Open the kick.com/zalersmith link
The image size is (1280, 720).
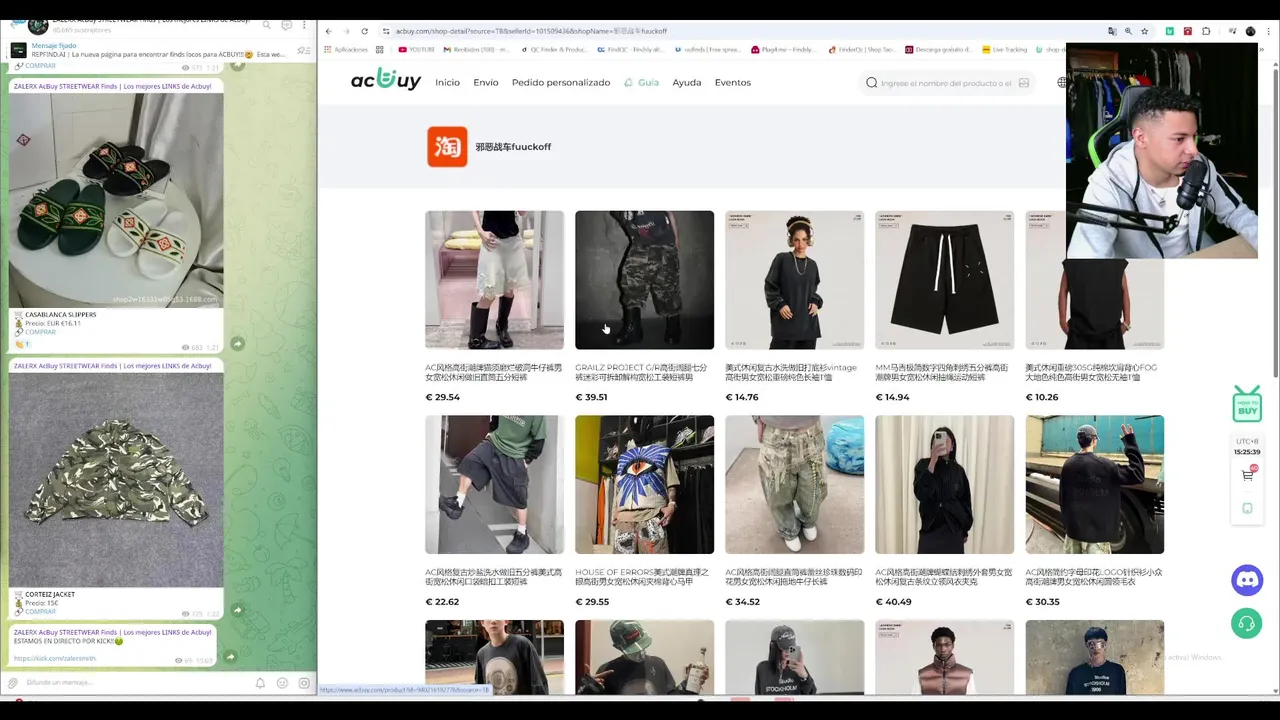(x=55, y=658)
